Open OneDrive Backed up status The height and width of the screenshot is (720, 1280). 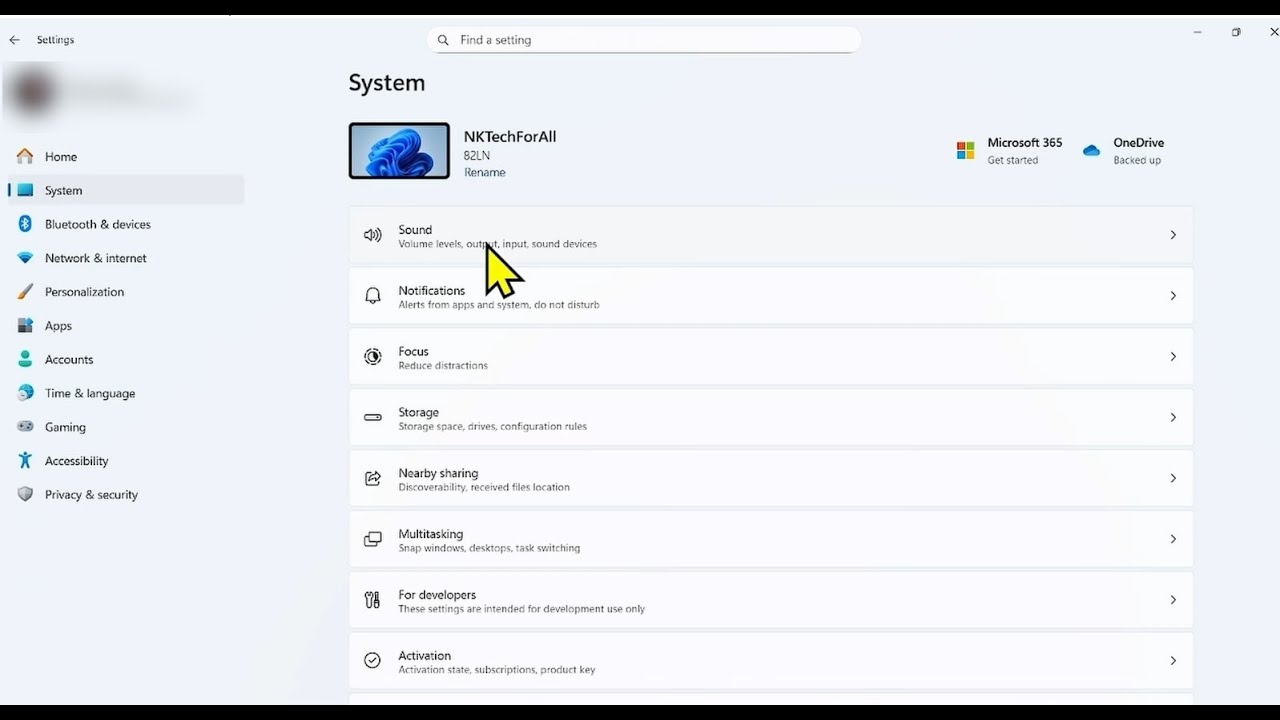coord(1137,160)
